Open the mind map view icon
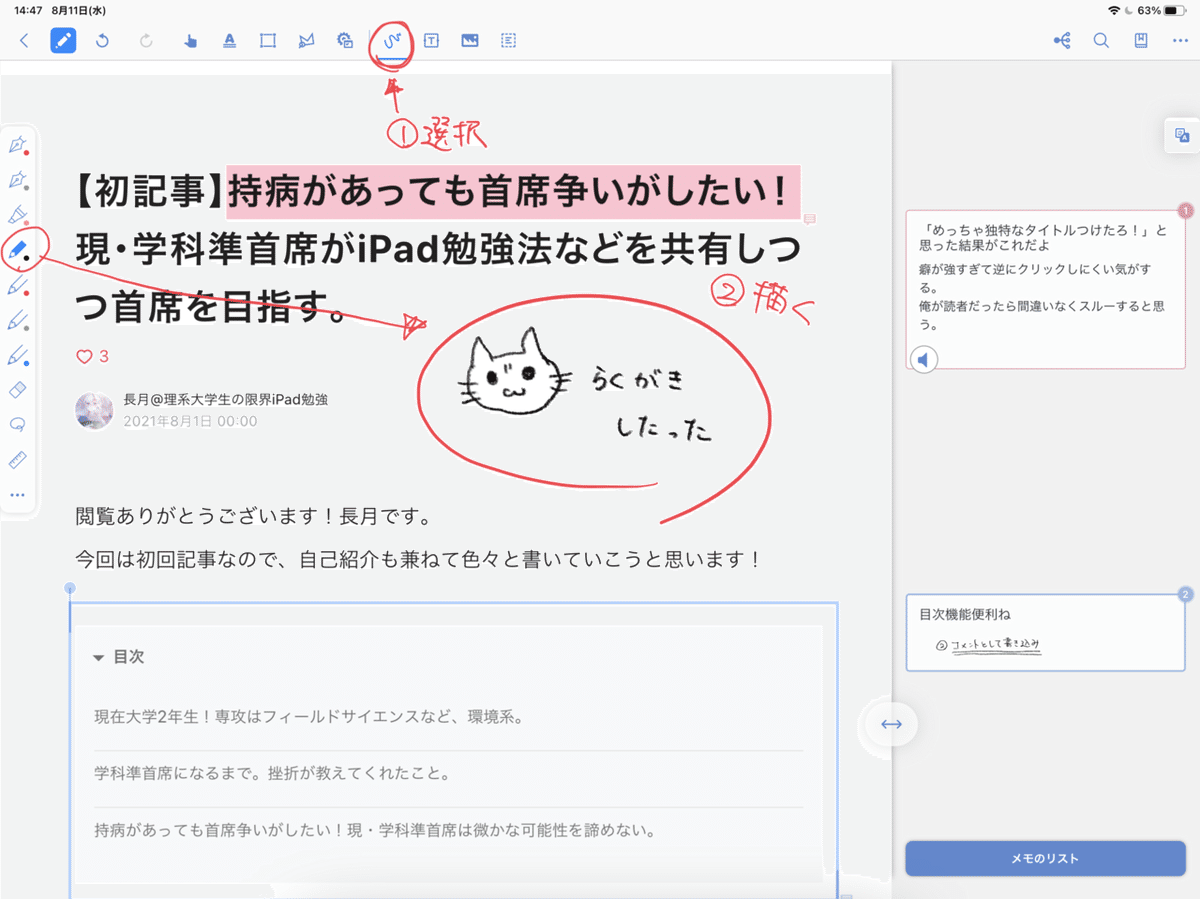This screenshot has width=1200, height=899. [1062, 41]
